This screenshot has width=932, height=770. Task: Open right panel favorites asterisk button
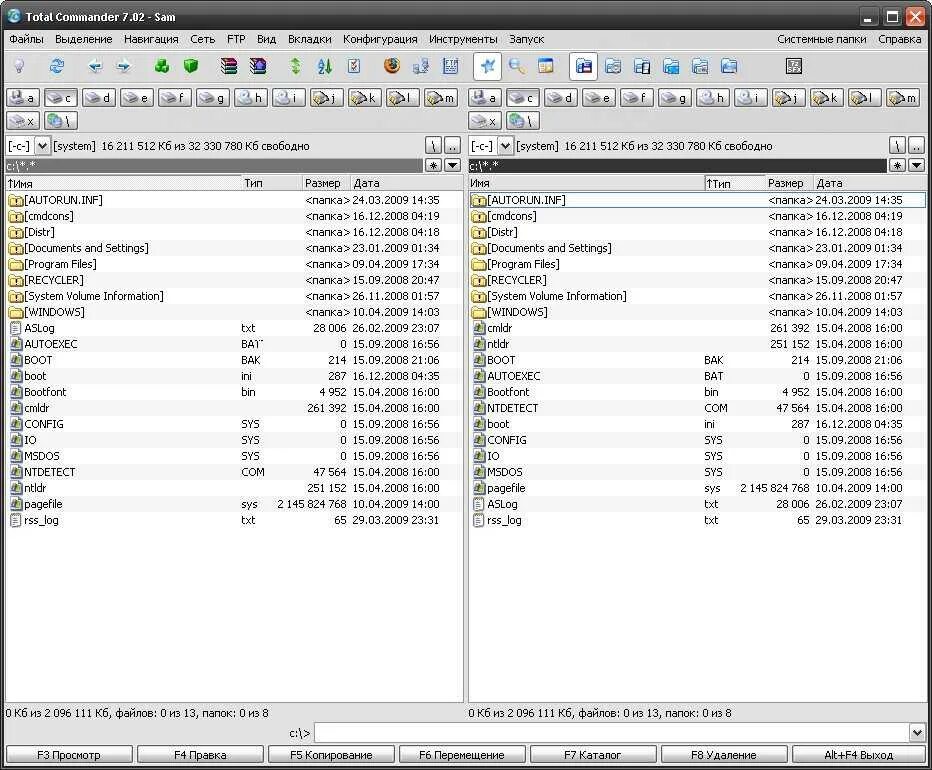point(897,165)
